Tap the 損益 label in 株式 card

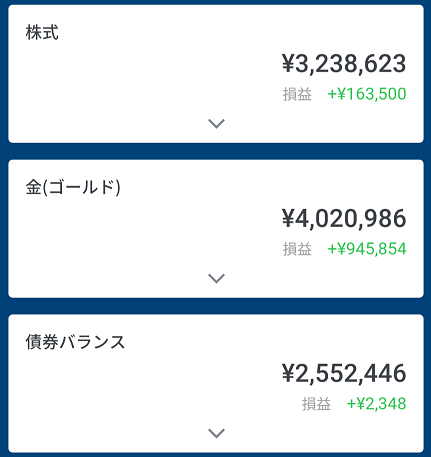tap(297, 94)
